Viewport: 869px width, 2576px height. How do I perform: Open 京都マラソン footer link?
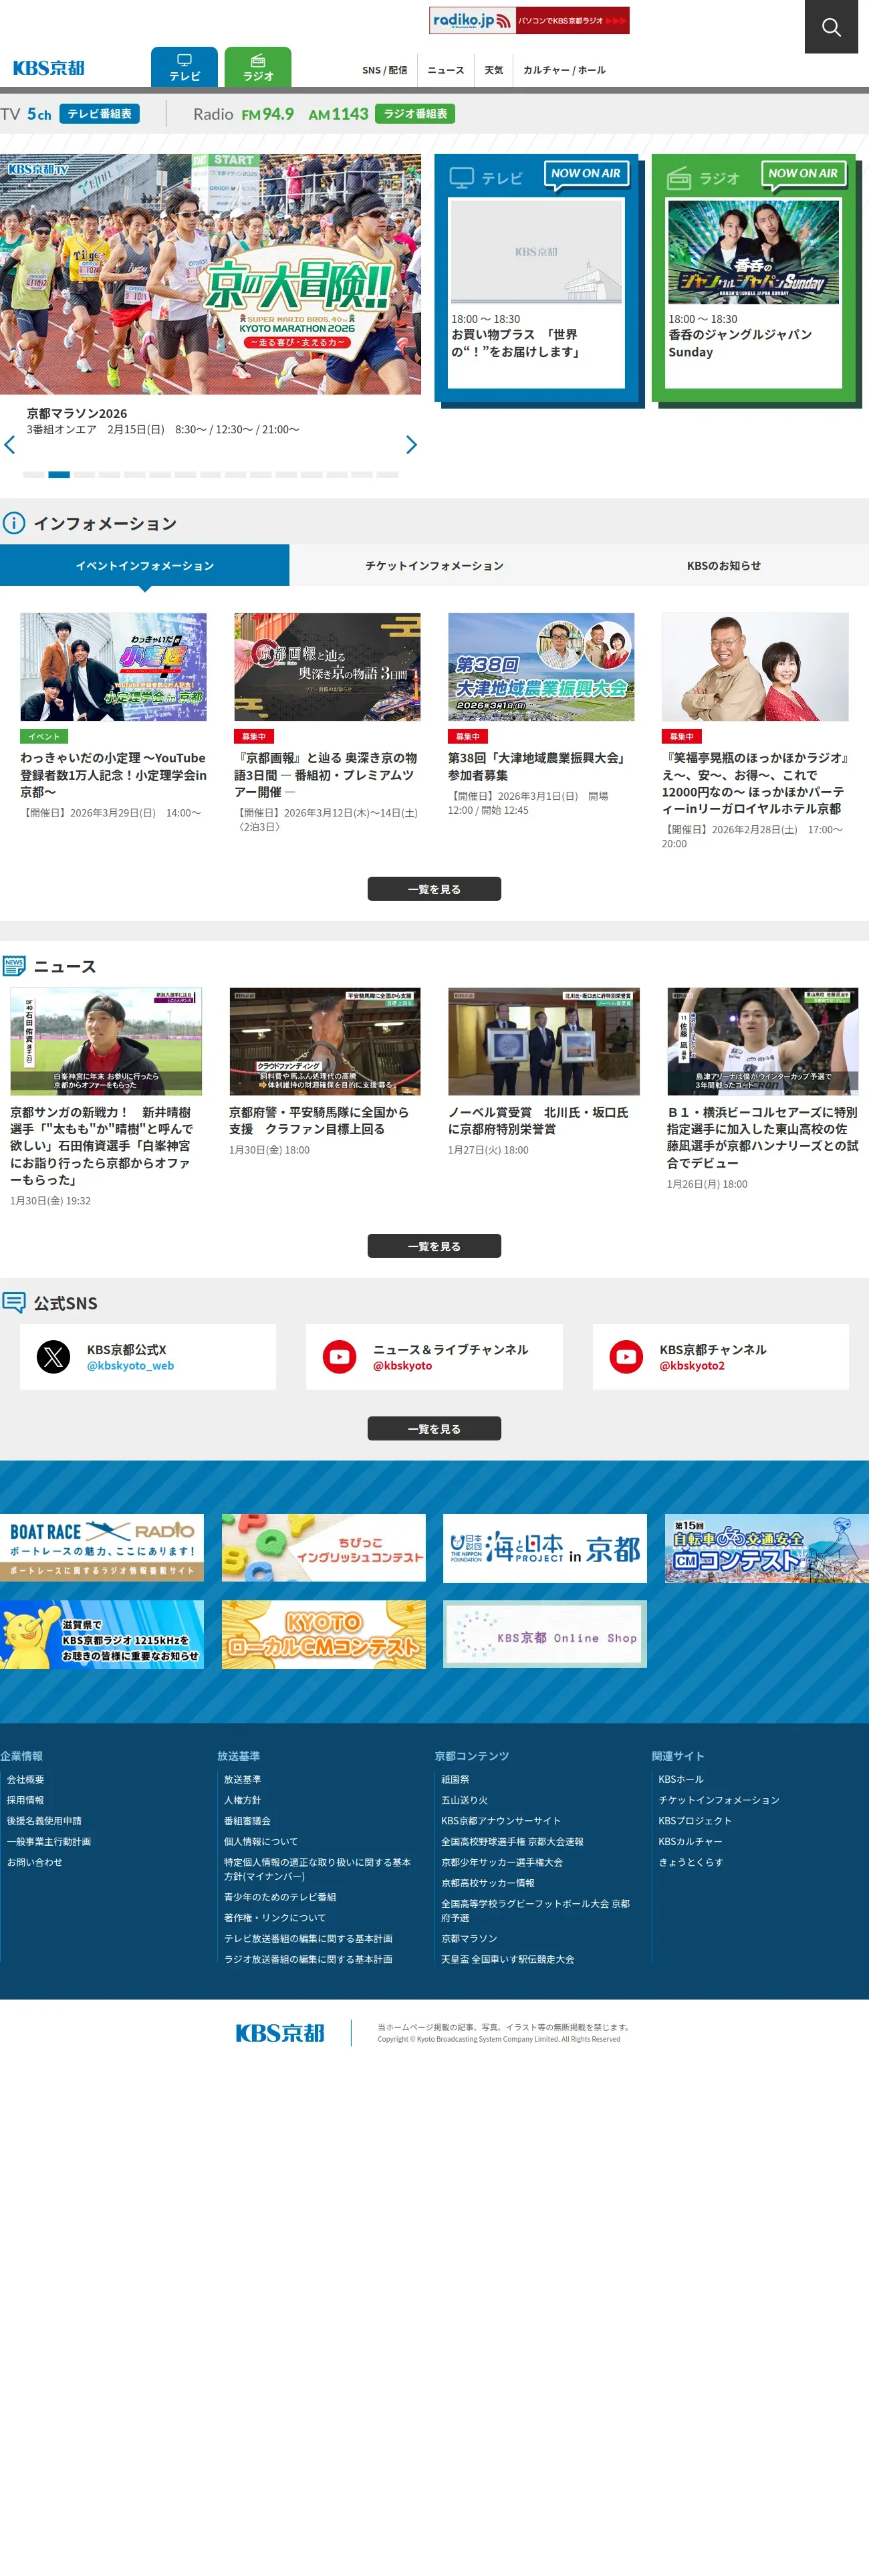[469, 1938]
